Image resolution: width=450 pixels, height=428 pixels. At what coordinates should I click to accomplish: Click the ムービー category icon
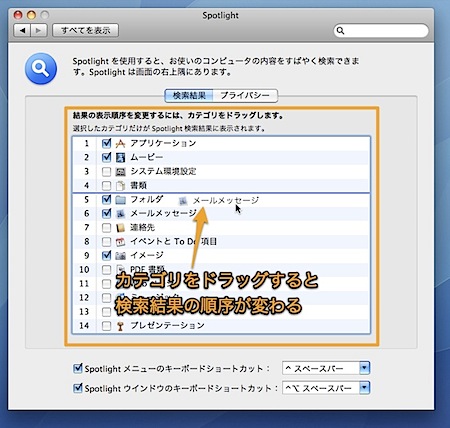pyautogui.click(x=120, y=157)
